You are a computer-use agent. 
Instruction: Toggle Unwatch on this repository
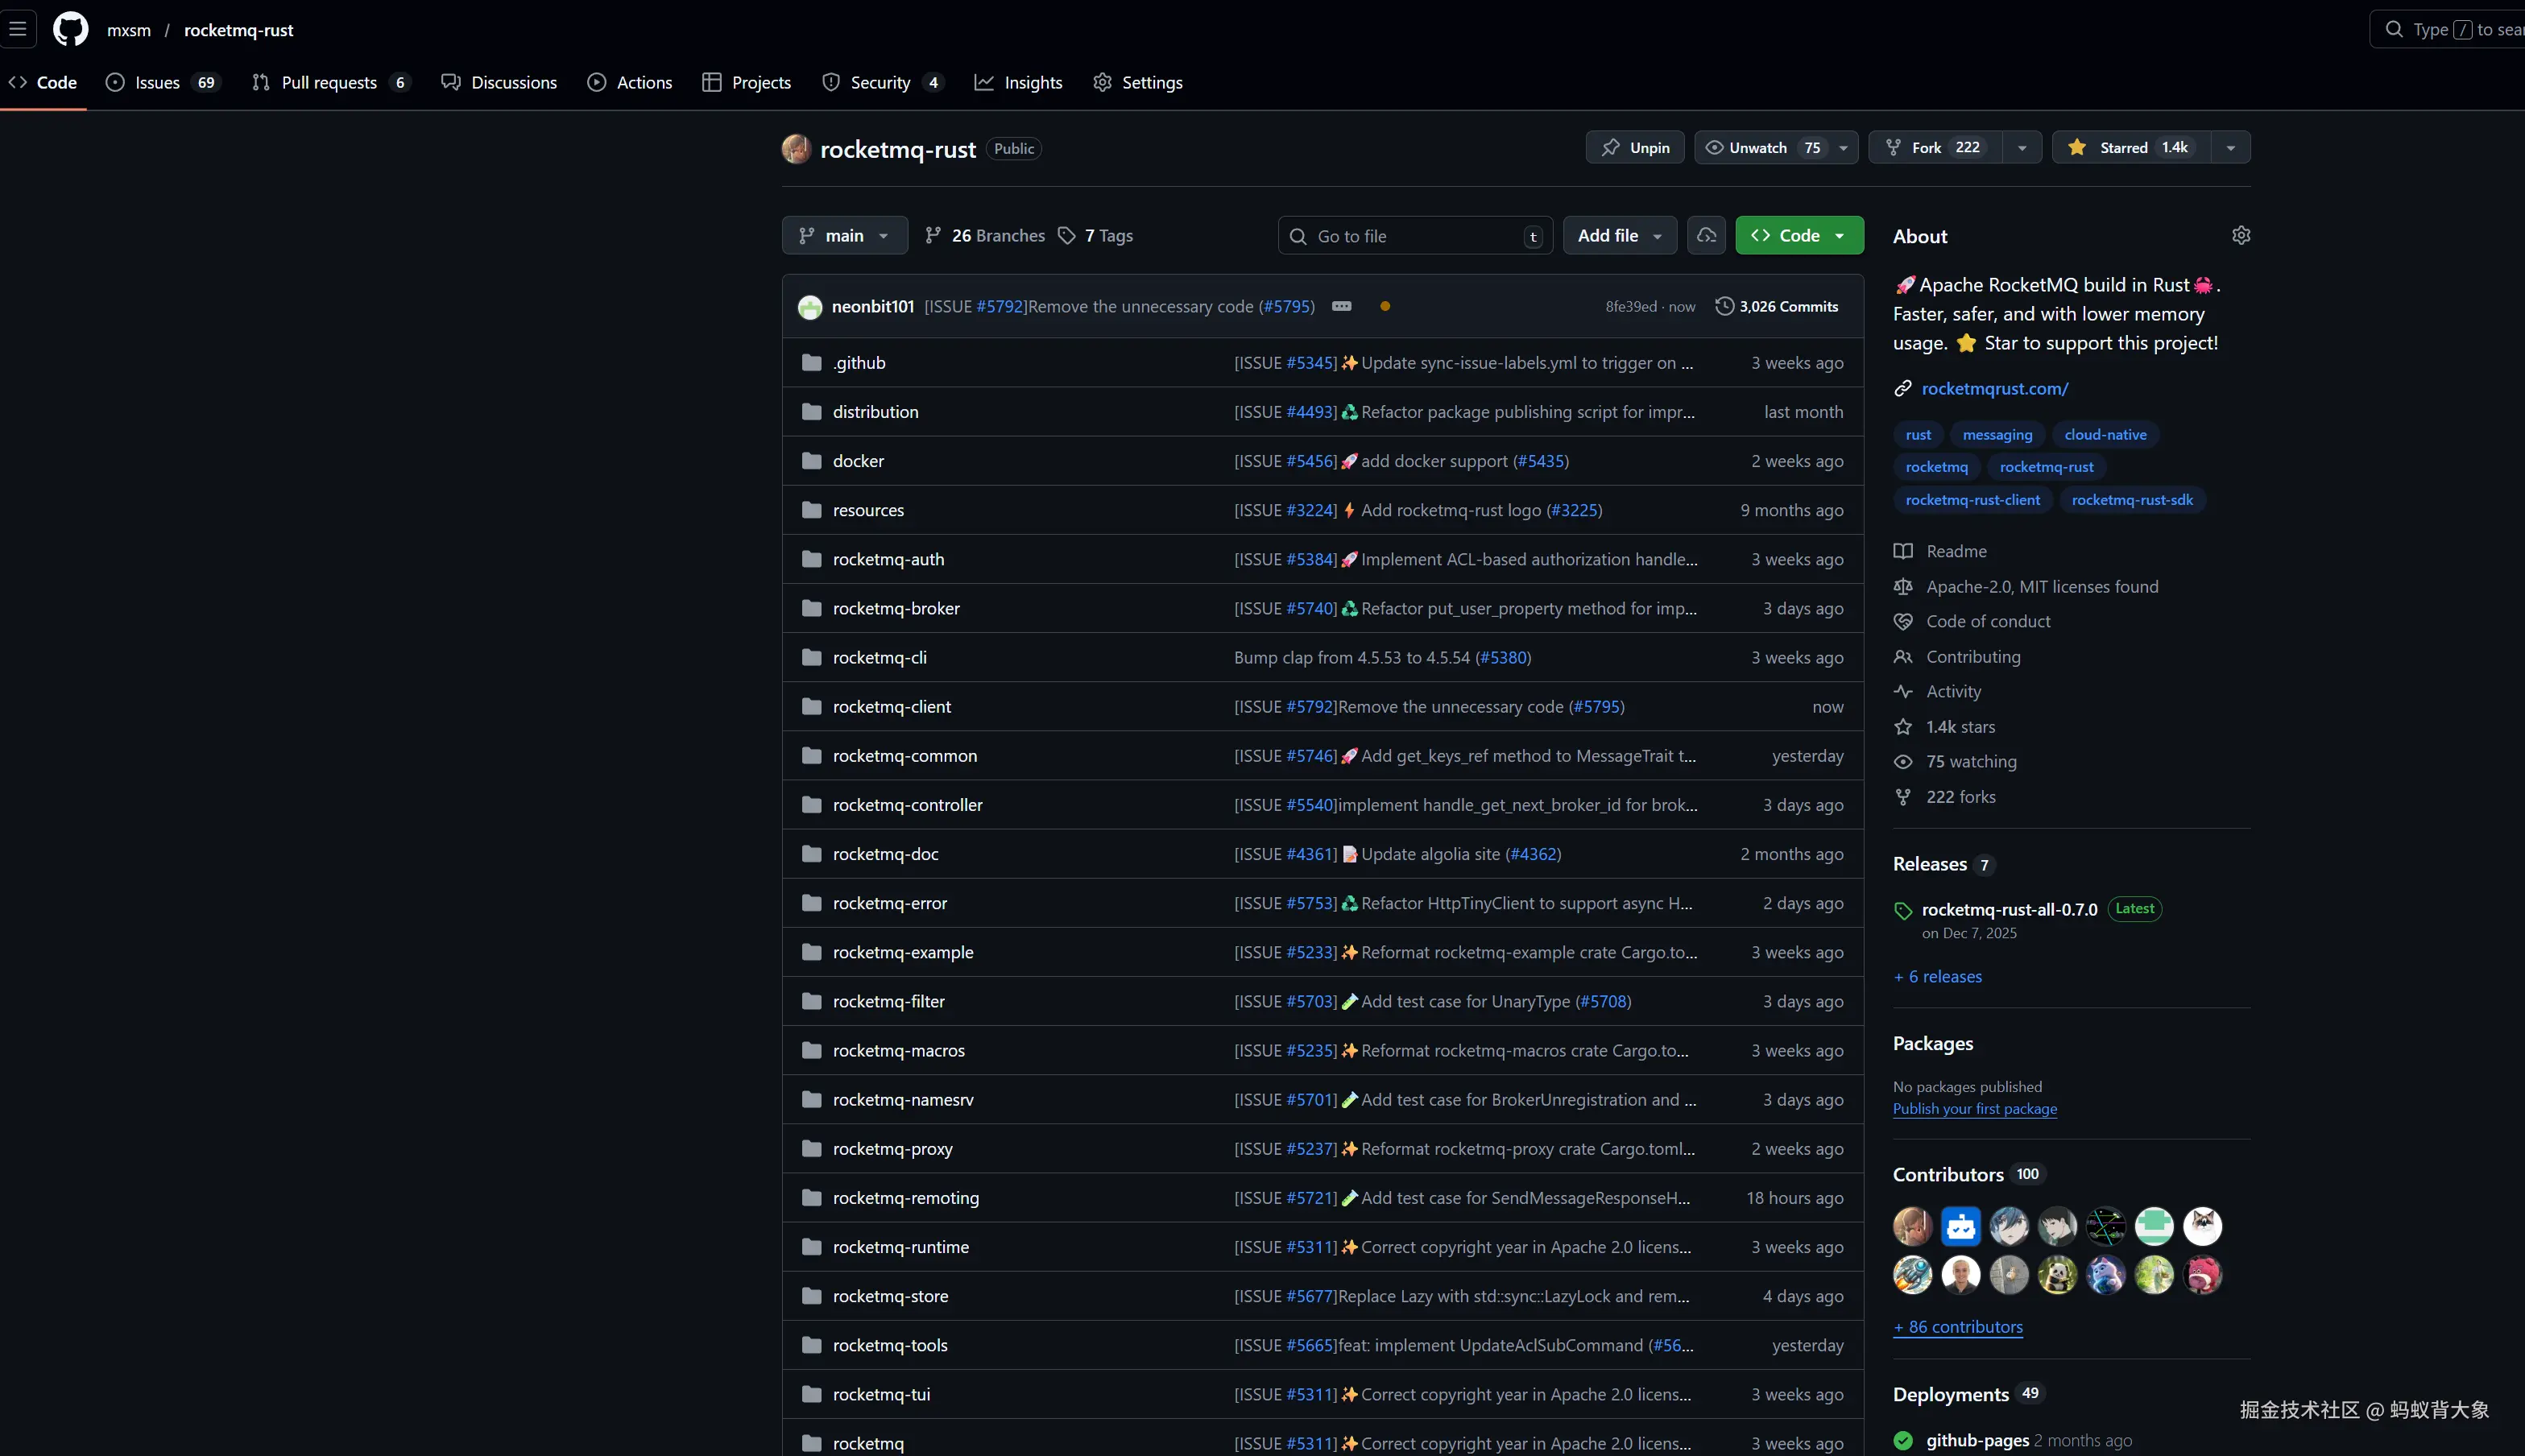pyautogui.click(x=1758, y=147)
